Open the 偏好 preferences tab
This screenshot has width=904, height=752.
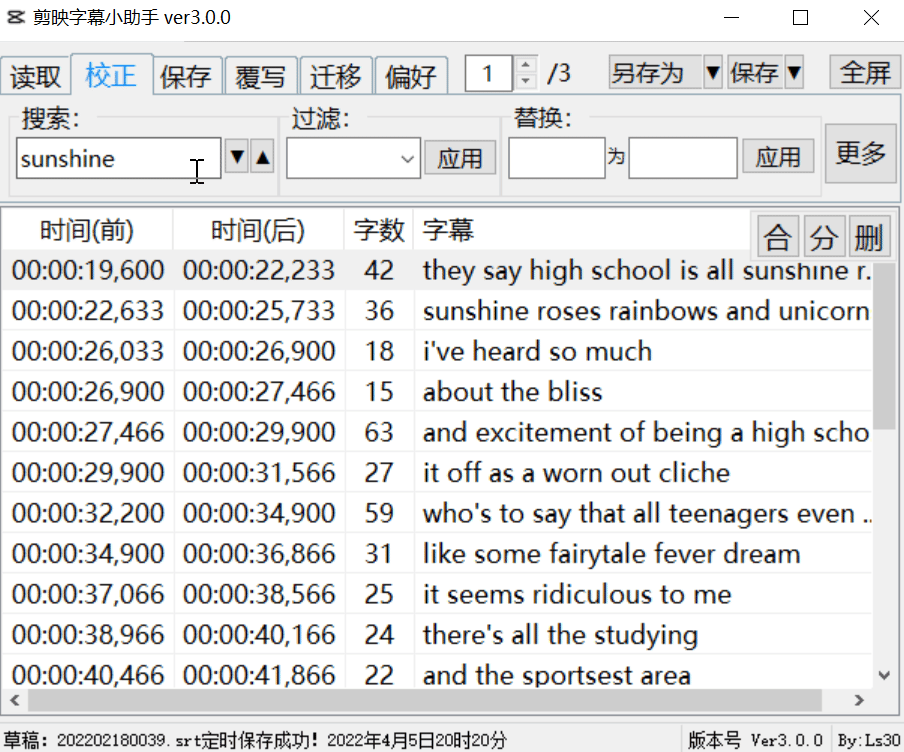[x=411, y=74]
